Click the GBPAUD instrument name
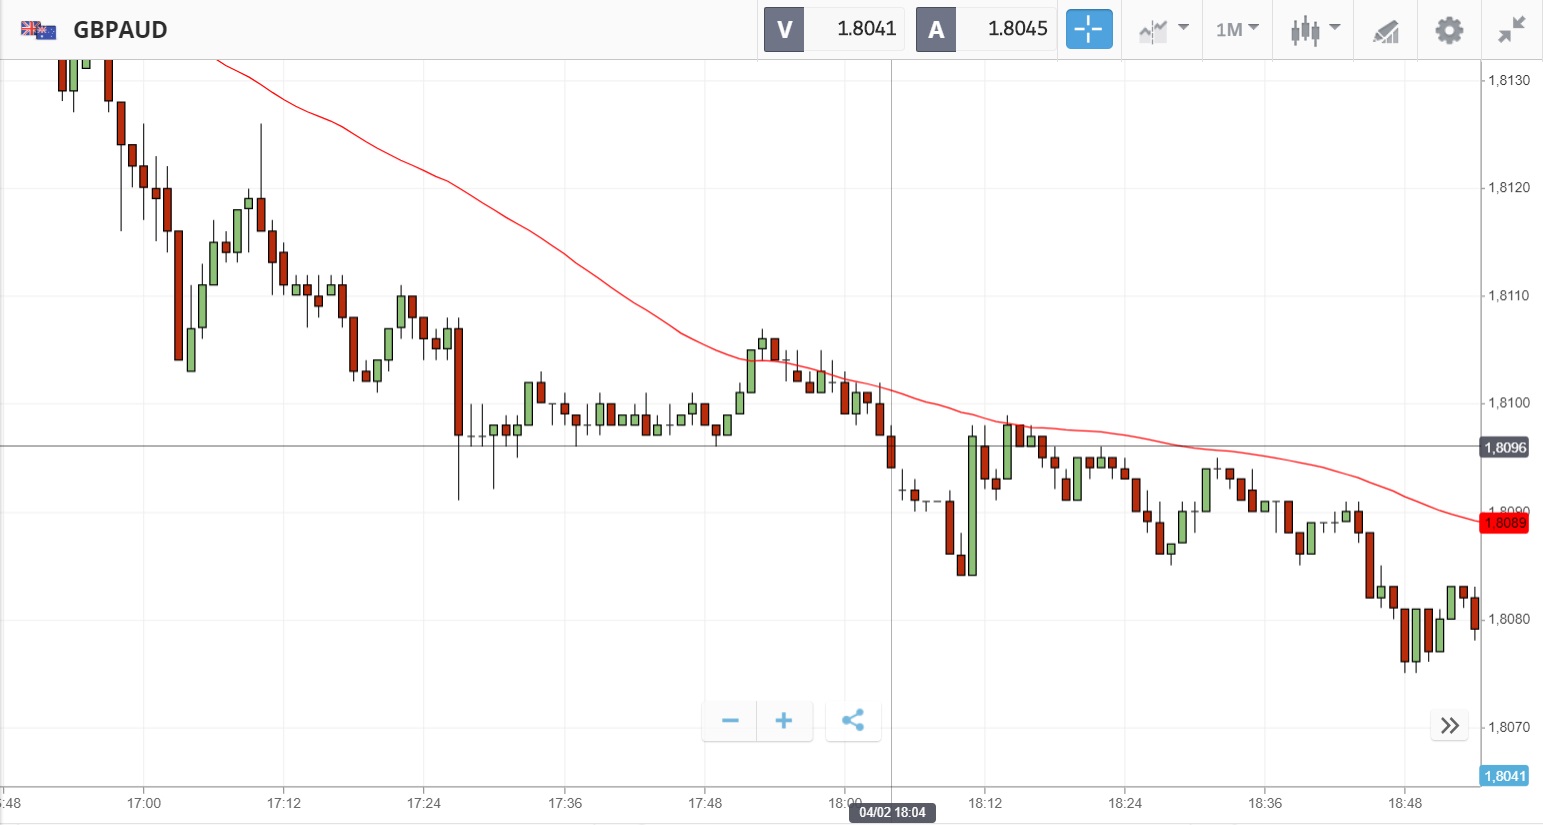The width and height of the screenshot is (1543, 825). [120, 30]
